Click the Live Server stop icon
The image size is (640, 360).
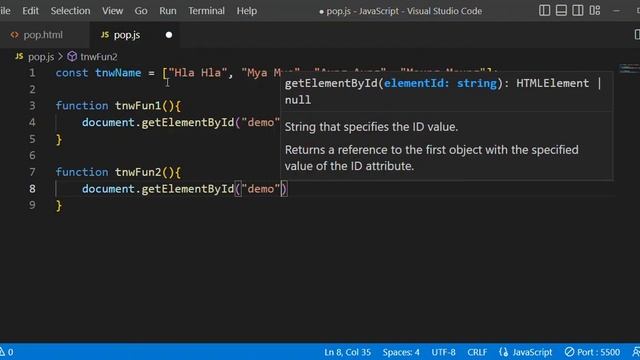[x=569, y=352]
